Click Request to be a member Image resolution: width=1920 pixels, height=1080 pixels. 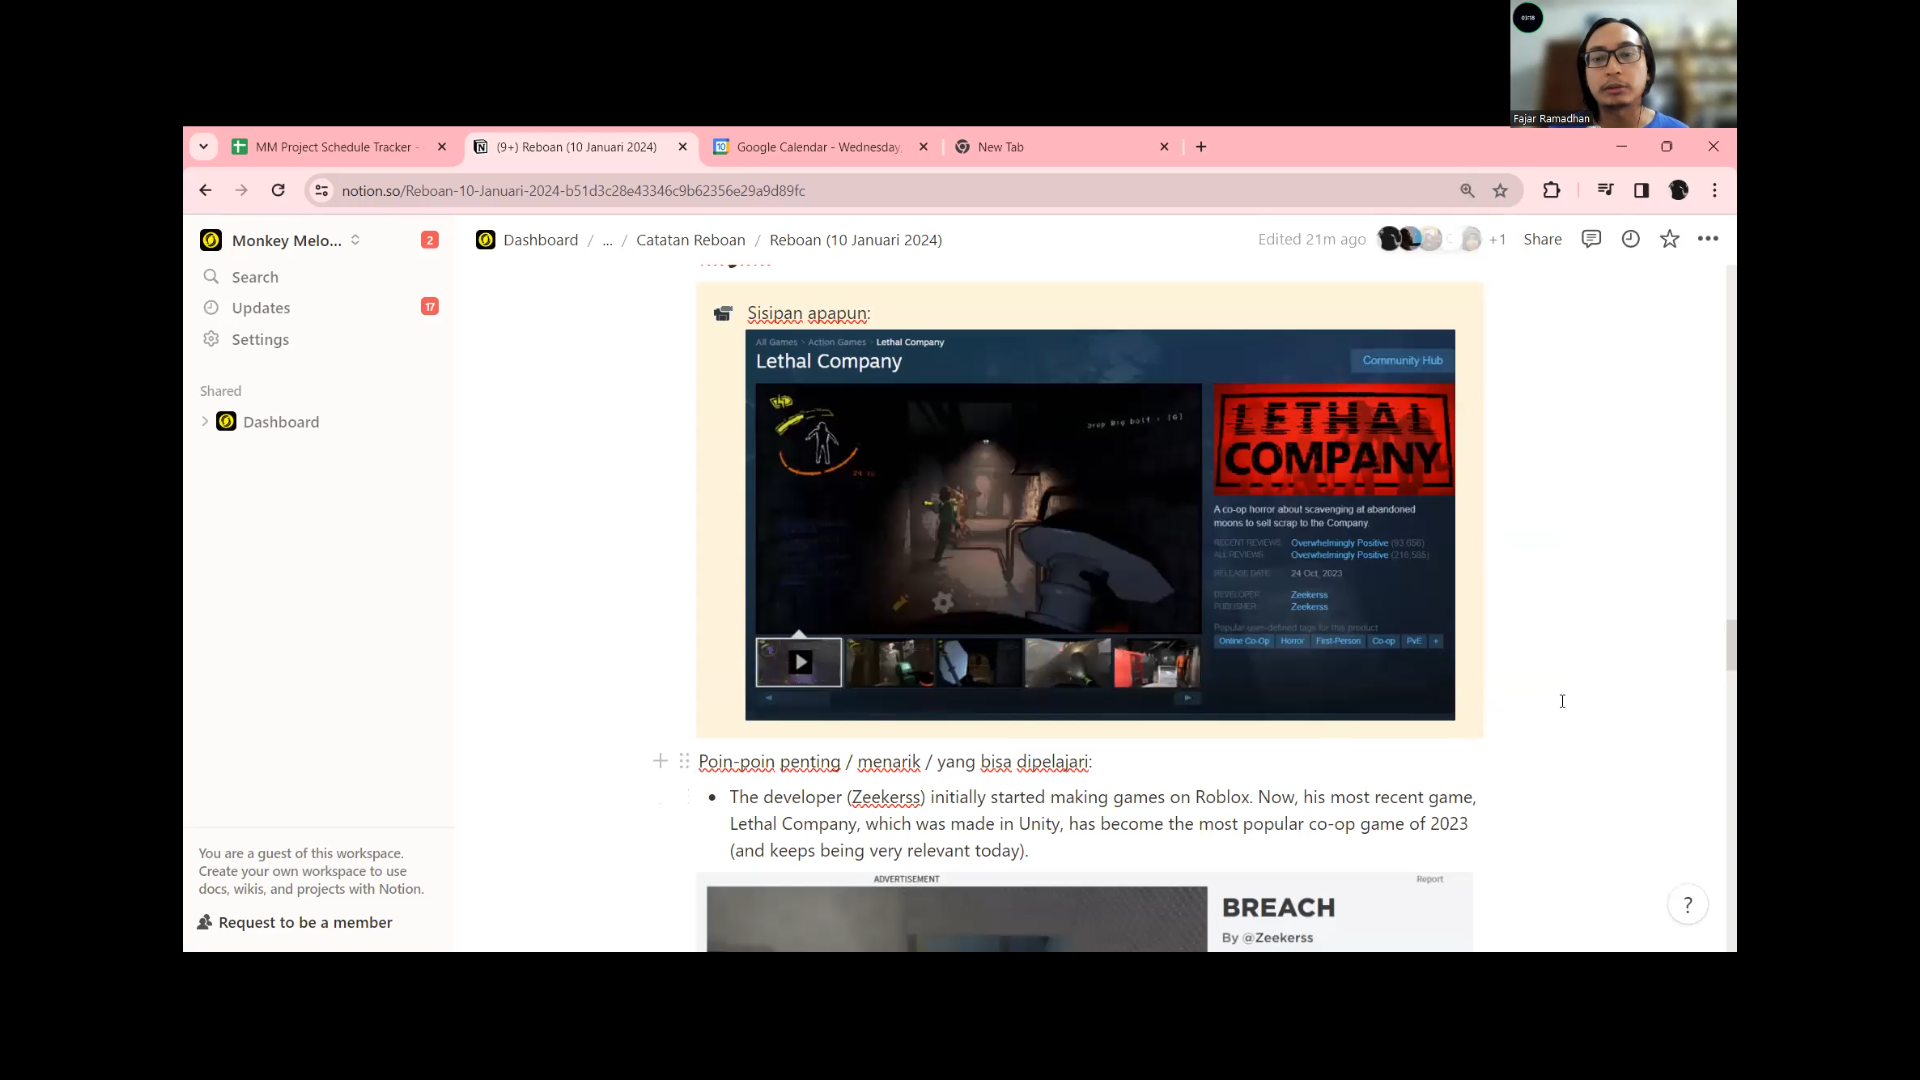[295, 922]
